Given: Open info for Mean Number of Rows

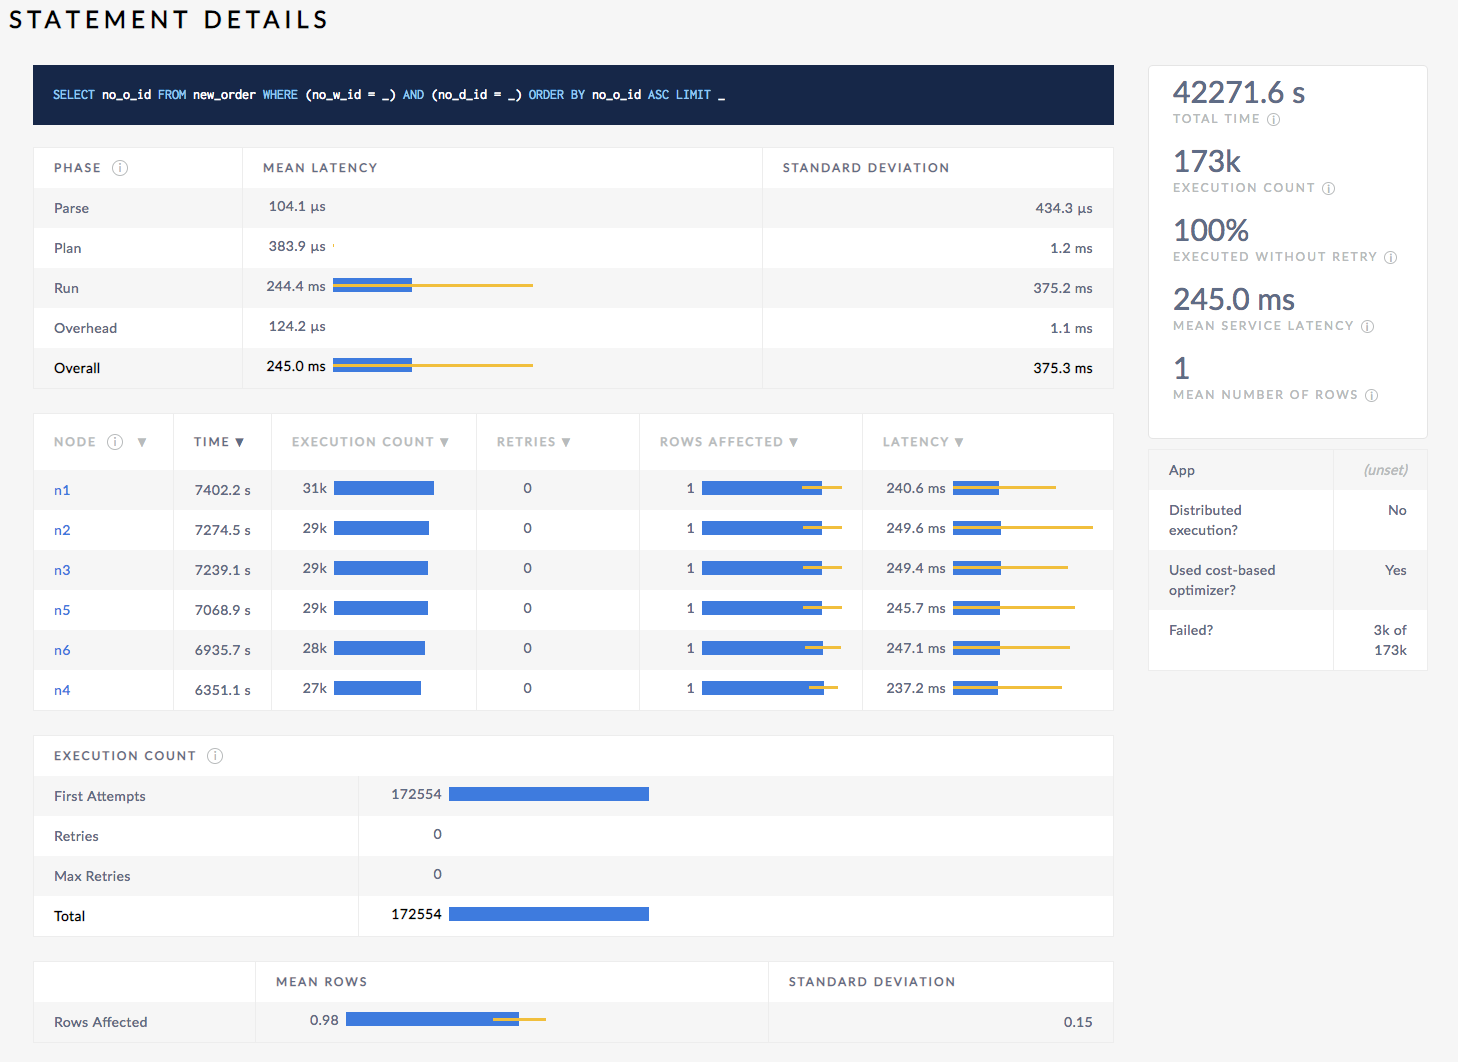Looking at the screenshot, I should click(1372, 395).
